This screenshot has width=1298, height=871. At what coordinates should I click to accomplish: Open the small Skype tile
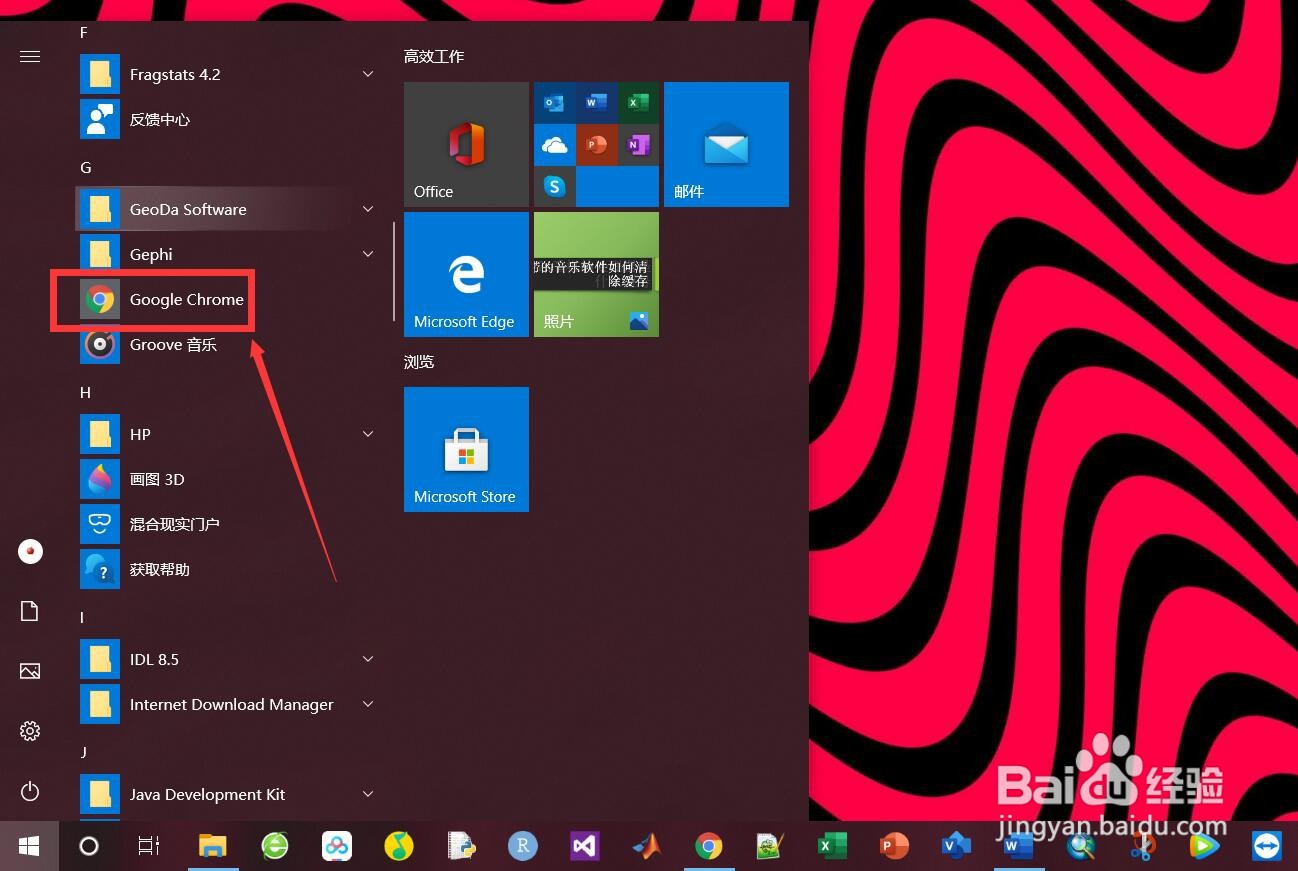coord(554,186)
